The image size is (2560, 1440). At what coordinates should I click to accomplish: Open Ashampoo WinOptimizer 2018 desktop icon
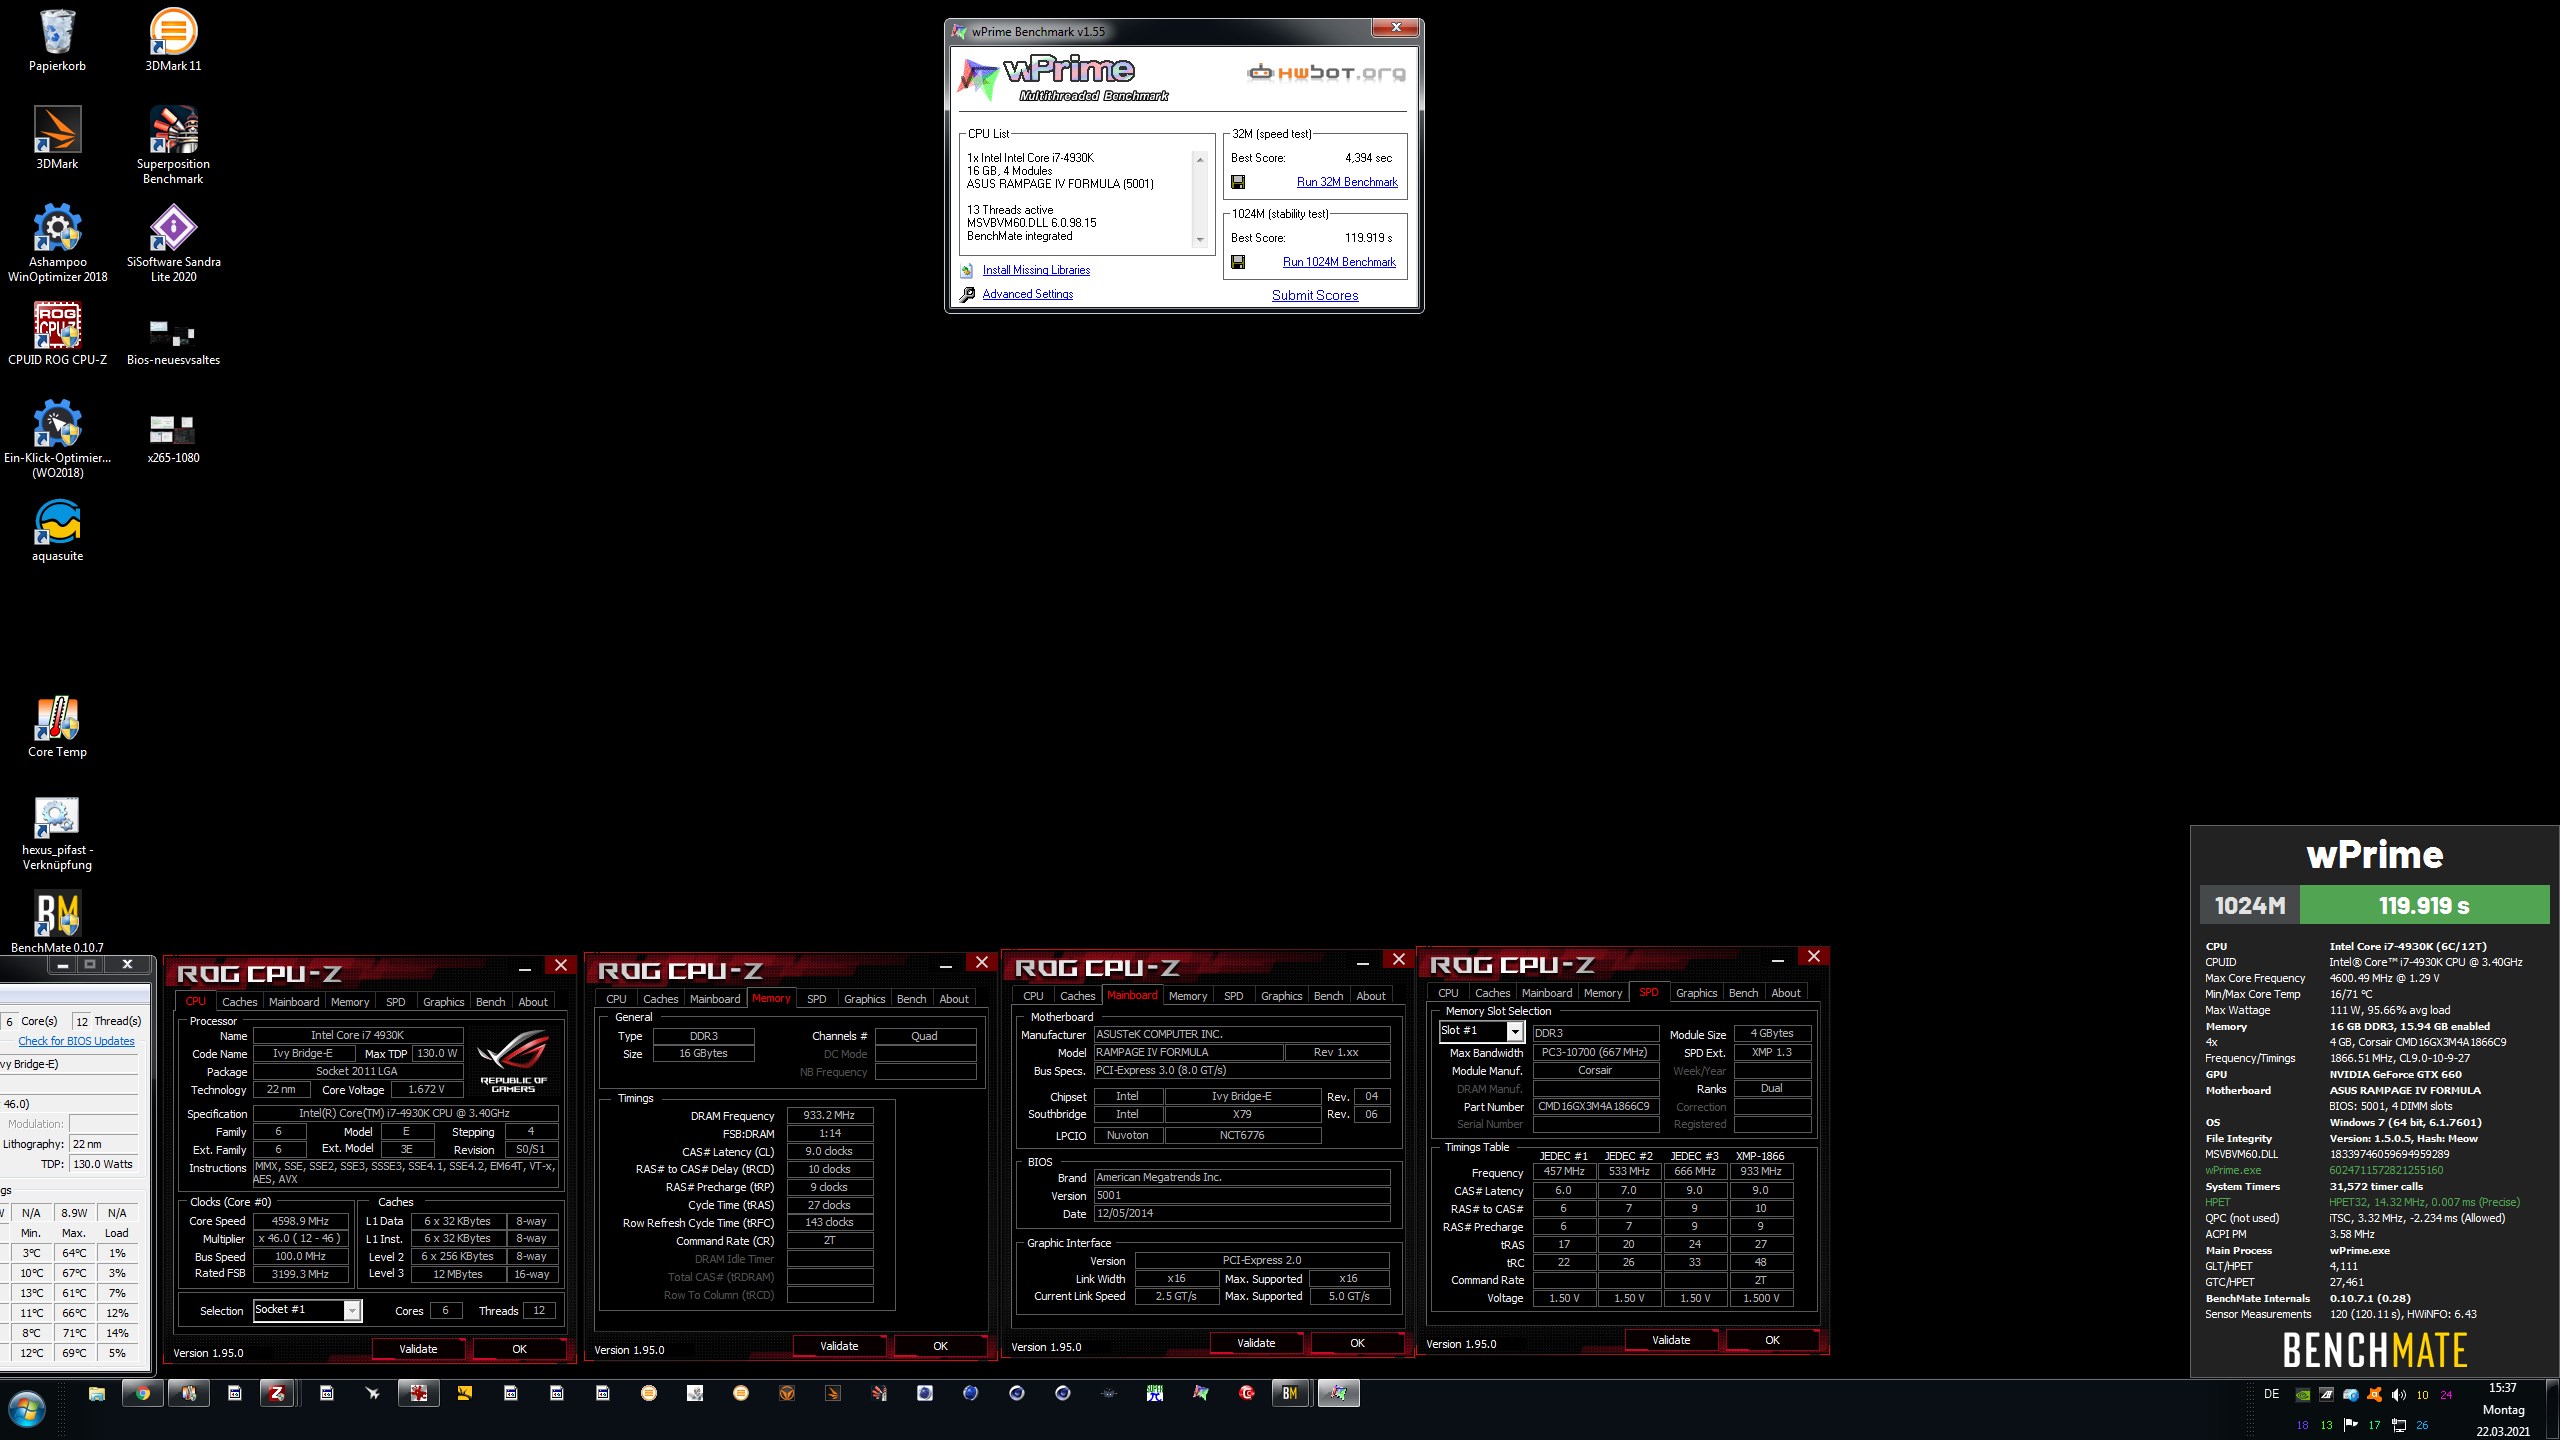tap(57, 243)
